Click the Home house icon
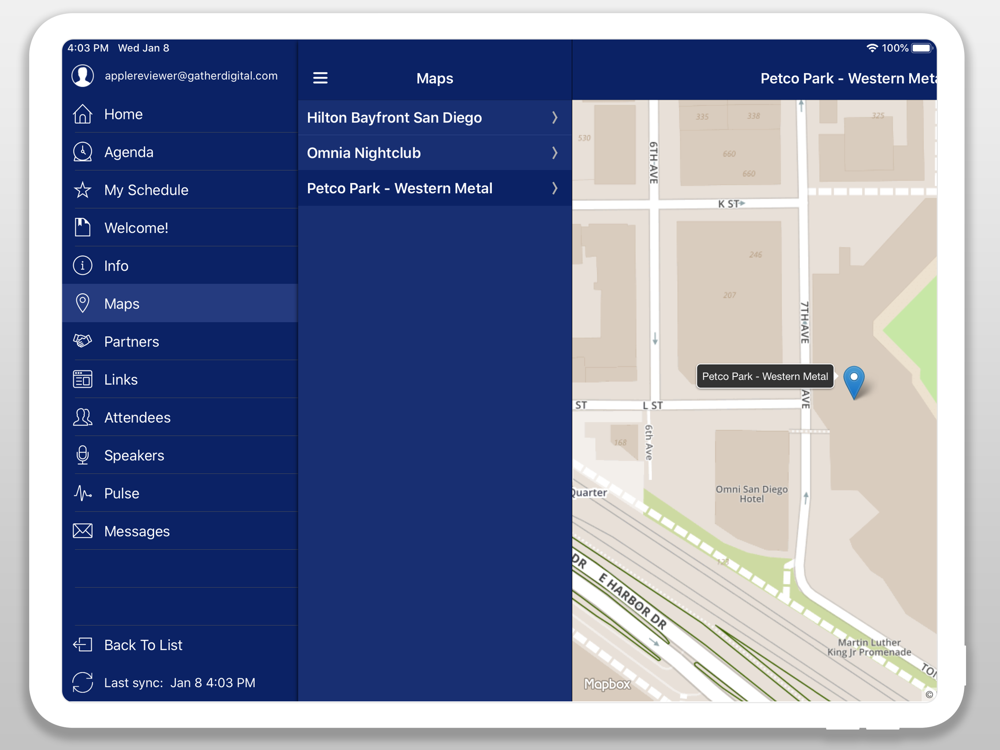The height and width of the screenshot is (750, 1000). [82, 114]
